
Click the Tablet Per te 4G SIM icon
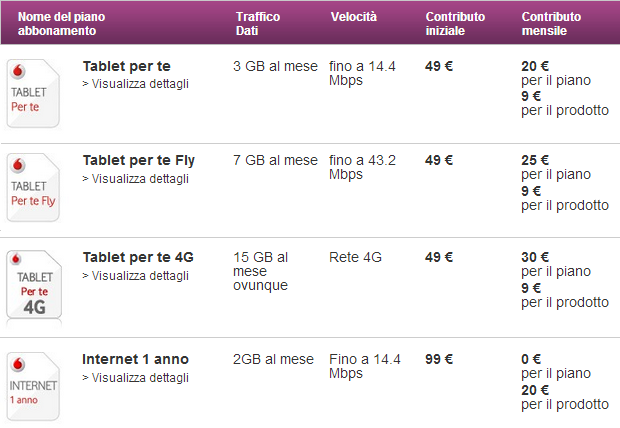pyautogui.click(x=34, y=285)
